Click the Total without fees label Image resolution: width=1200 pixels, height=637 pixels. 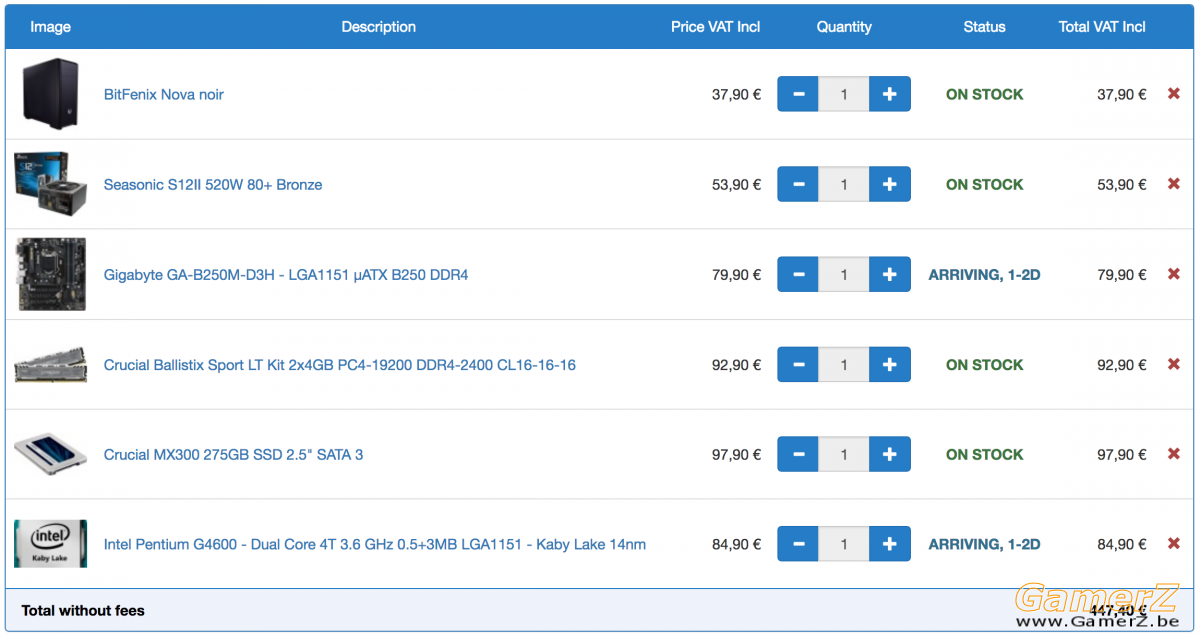pos(83,610)
